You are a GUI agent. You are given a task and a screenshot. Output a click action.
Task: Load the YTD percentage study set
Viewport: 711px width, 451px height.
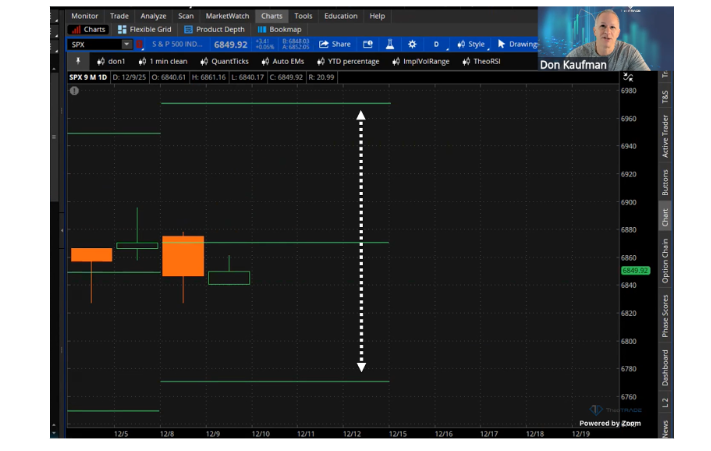(348, 61)
